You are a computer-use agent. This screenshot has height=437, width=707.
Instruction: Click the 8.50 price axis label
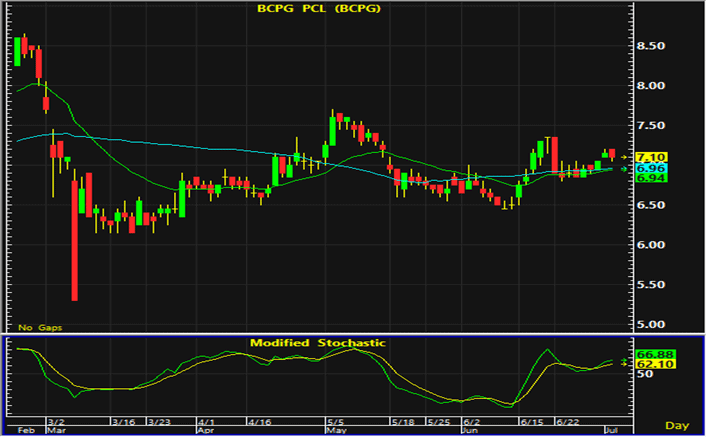(650, 46)
